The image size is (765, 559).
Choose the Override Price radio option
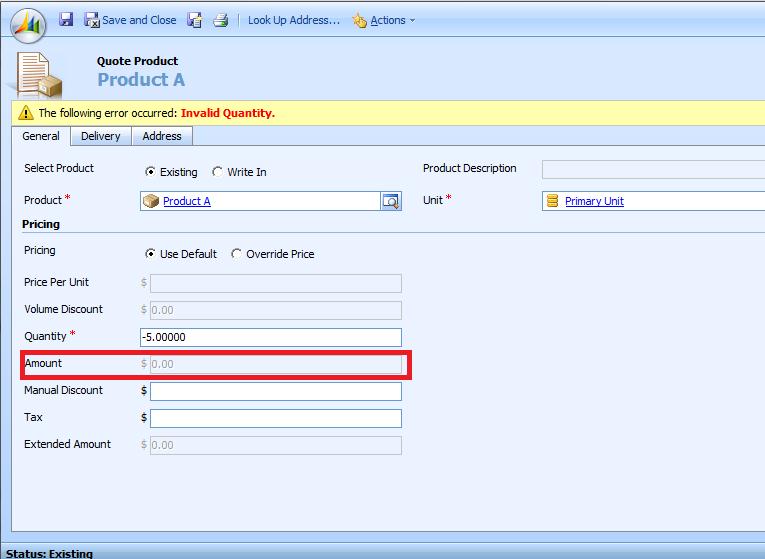point(237,254)
